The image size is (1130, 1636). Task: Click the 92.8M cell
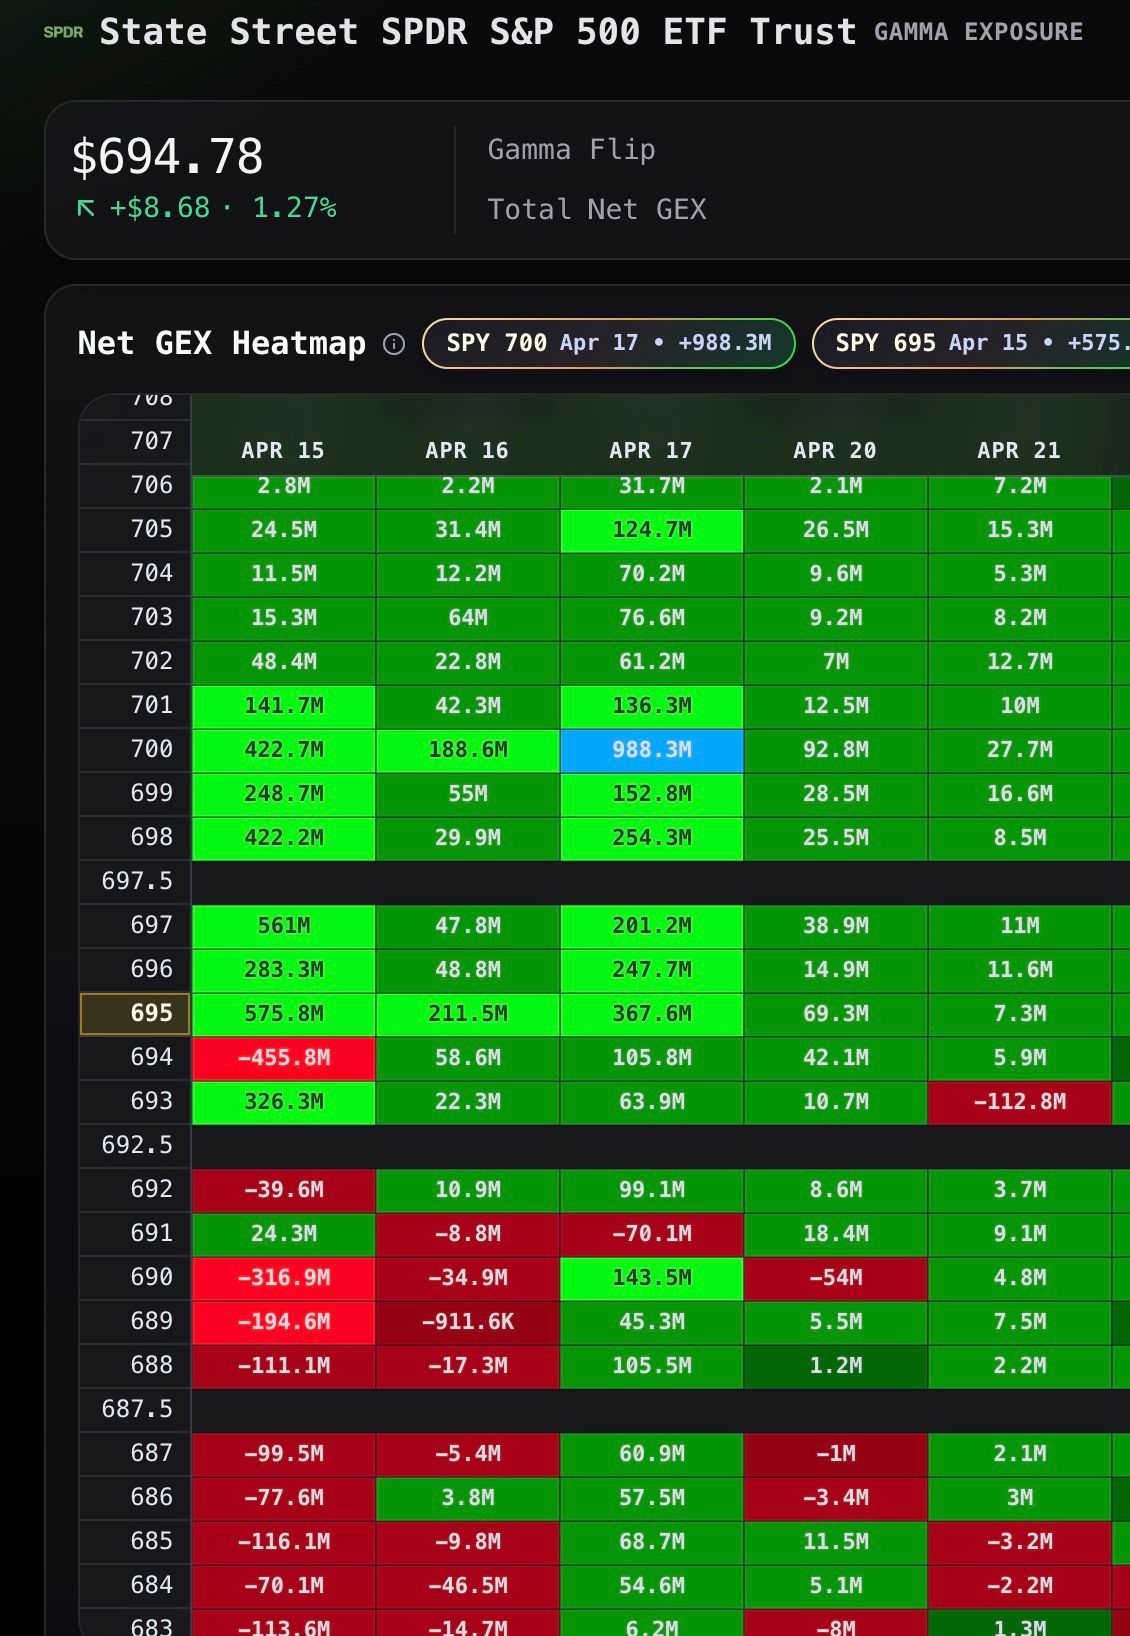pyautogui.click(x=836, y=750)
